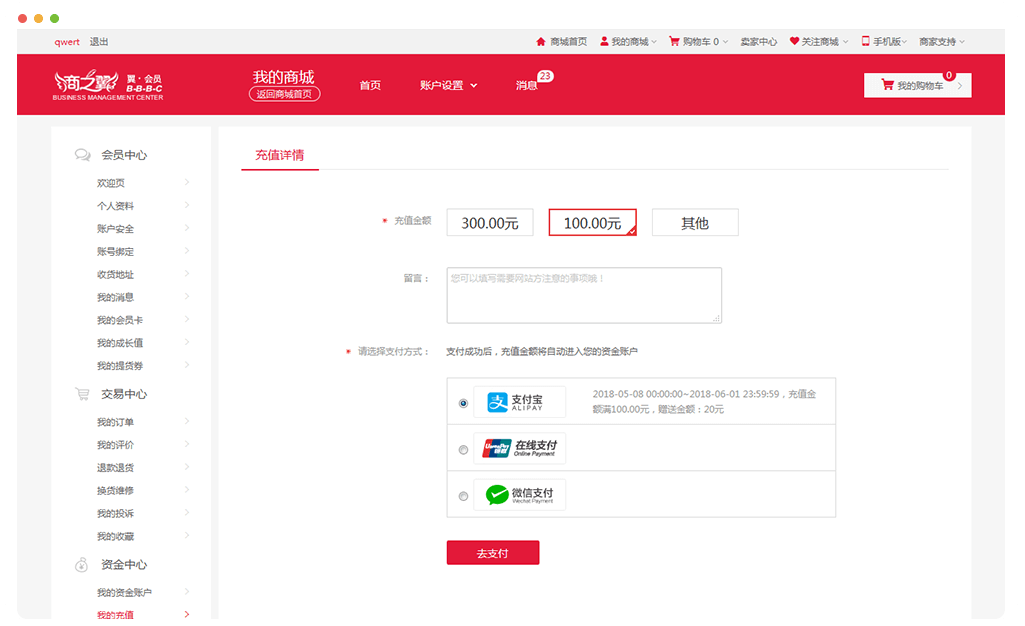Click the red arrow next to 我的充值

187,614
